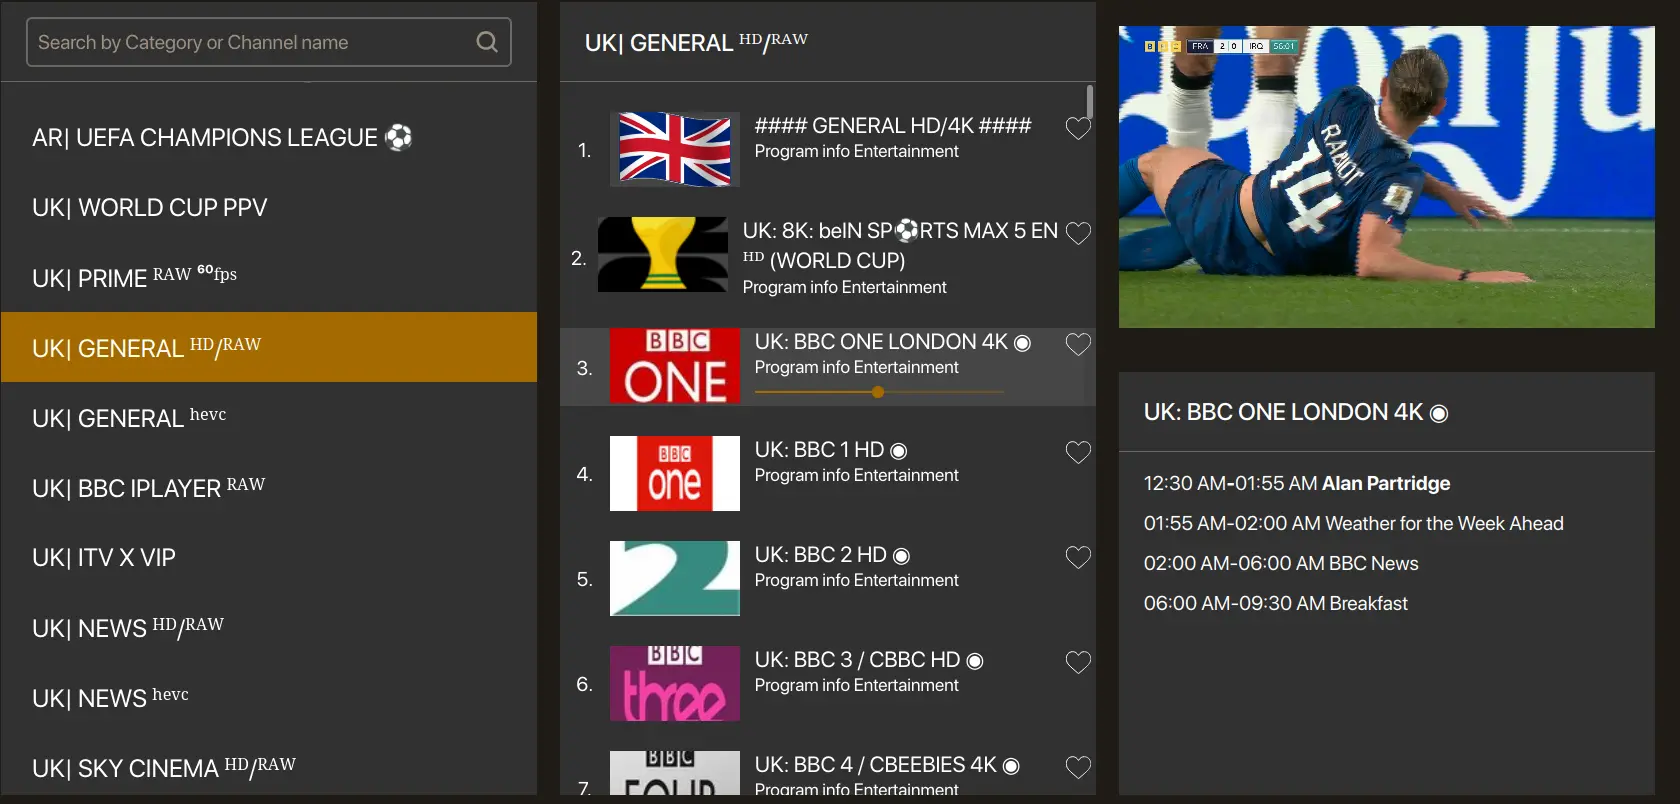Select the UK| ITV X VIP category
This screenshot has width=1680, height=804.
[x=269, y=557]
